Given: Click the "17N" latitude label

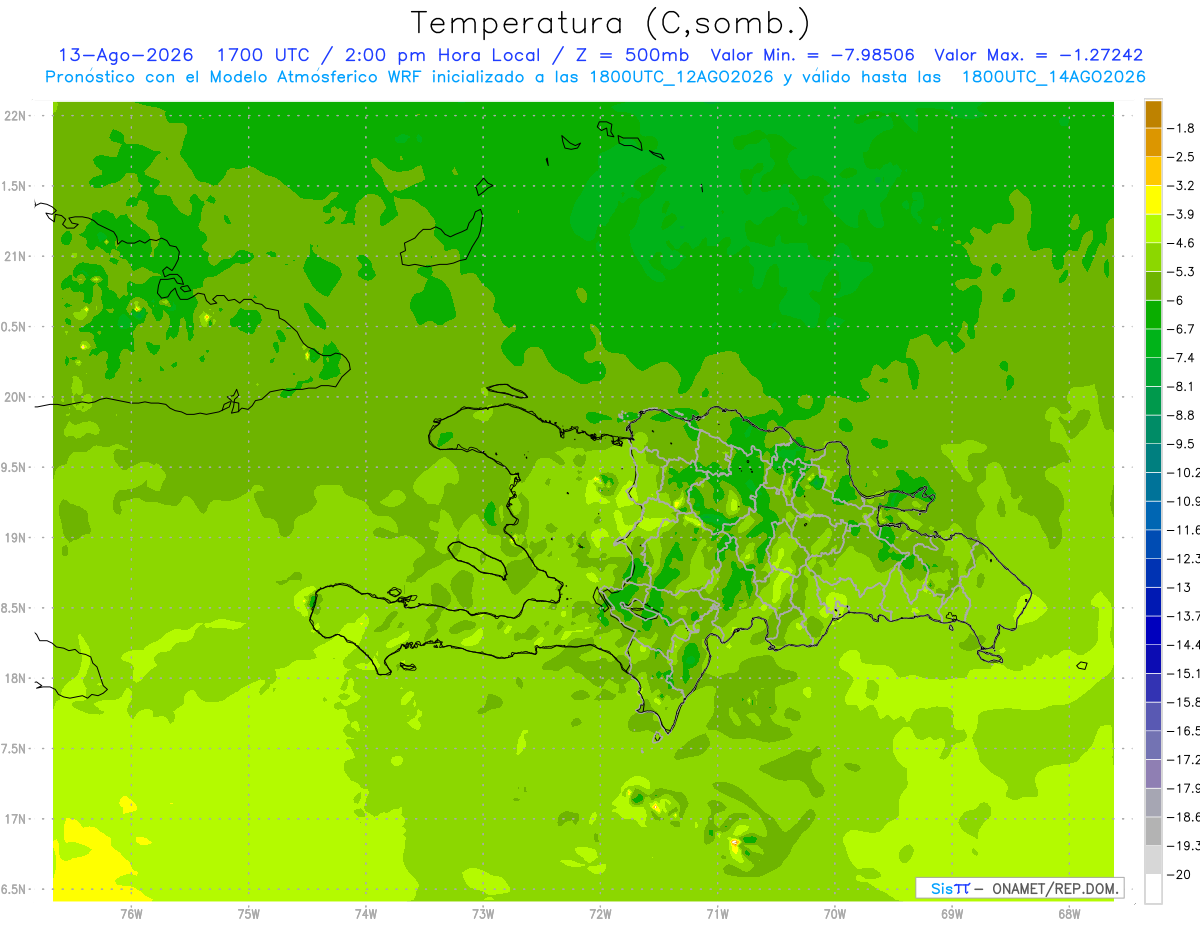Looking at the screenshot, I should (15, 819).
